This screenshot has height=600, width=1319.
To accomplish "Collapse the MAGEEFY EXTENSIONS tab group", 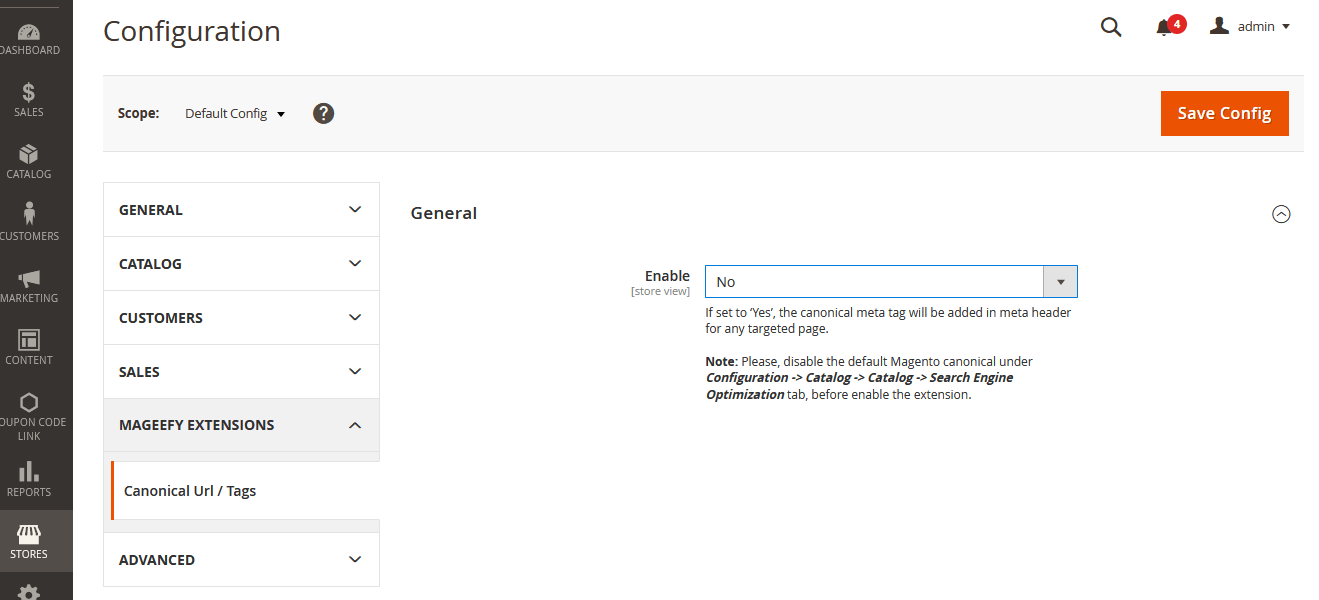I will click(x=241, y=425).
